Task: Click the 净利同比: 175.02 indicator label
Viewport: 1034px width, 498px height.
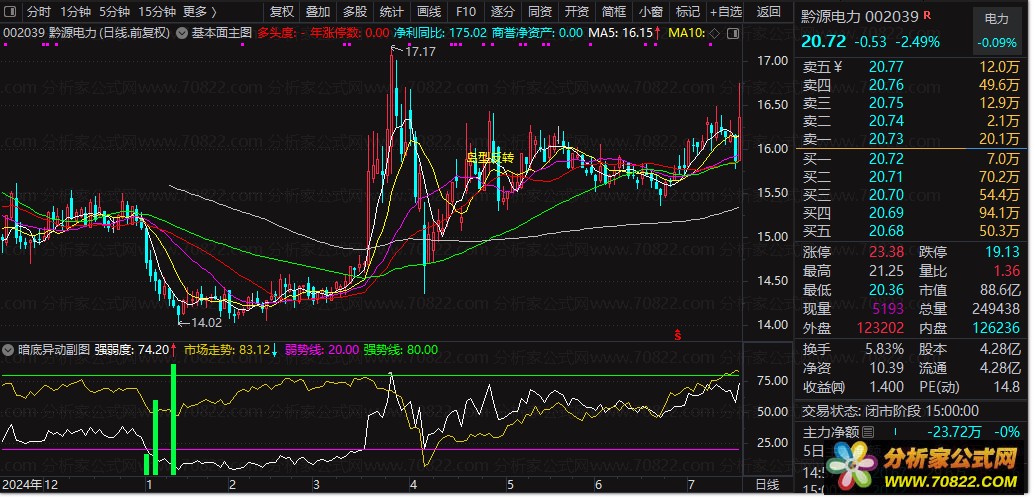Action: 440,32
